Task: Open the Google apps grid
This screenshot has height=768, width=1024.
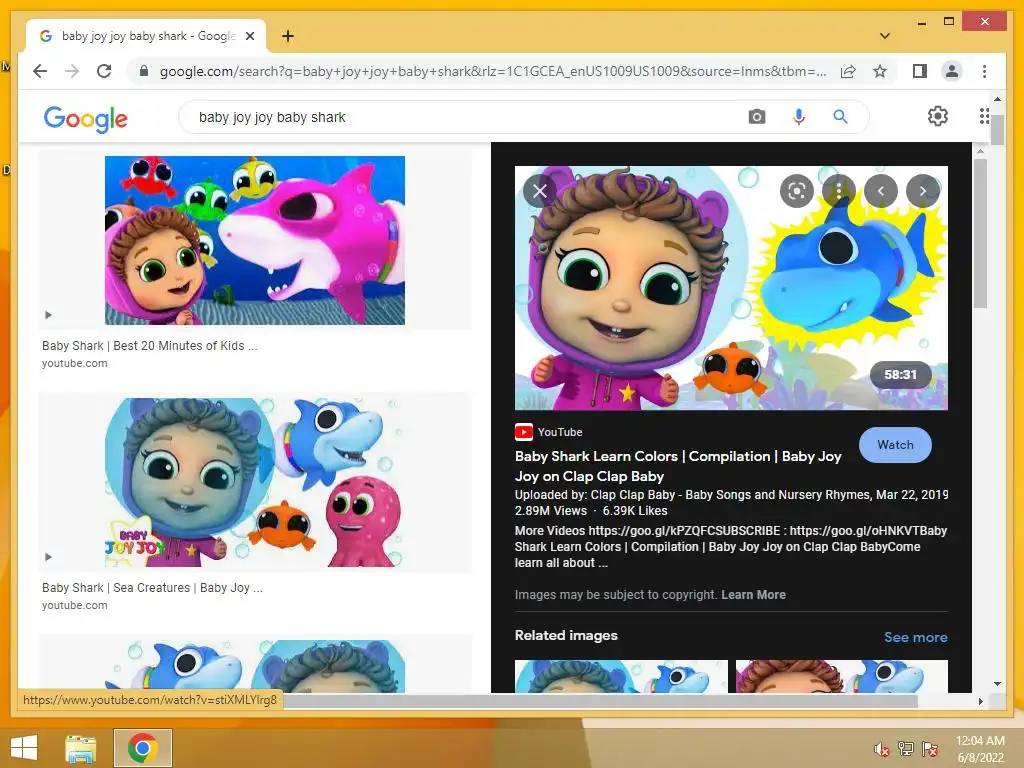Action: click(x=984, y=116)
